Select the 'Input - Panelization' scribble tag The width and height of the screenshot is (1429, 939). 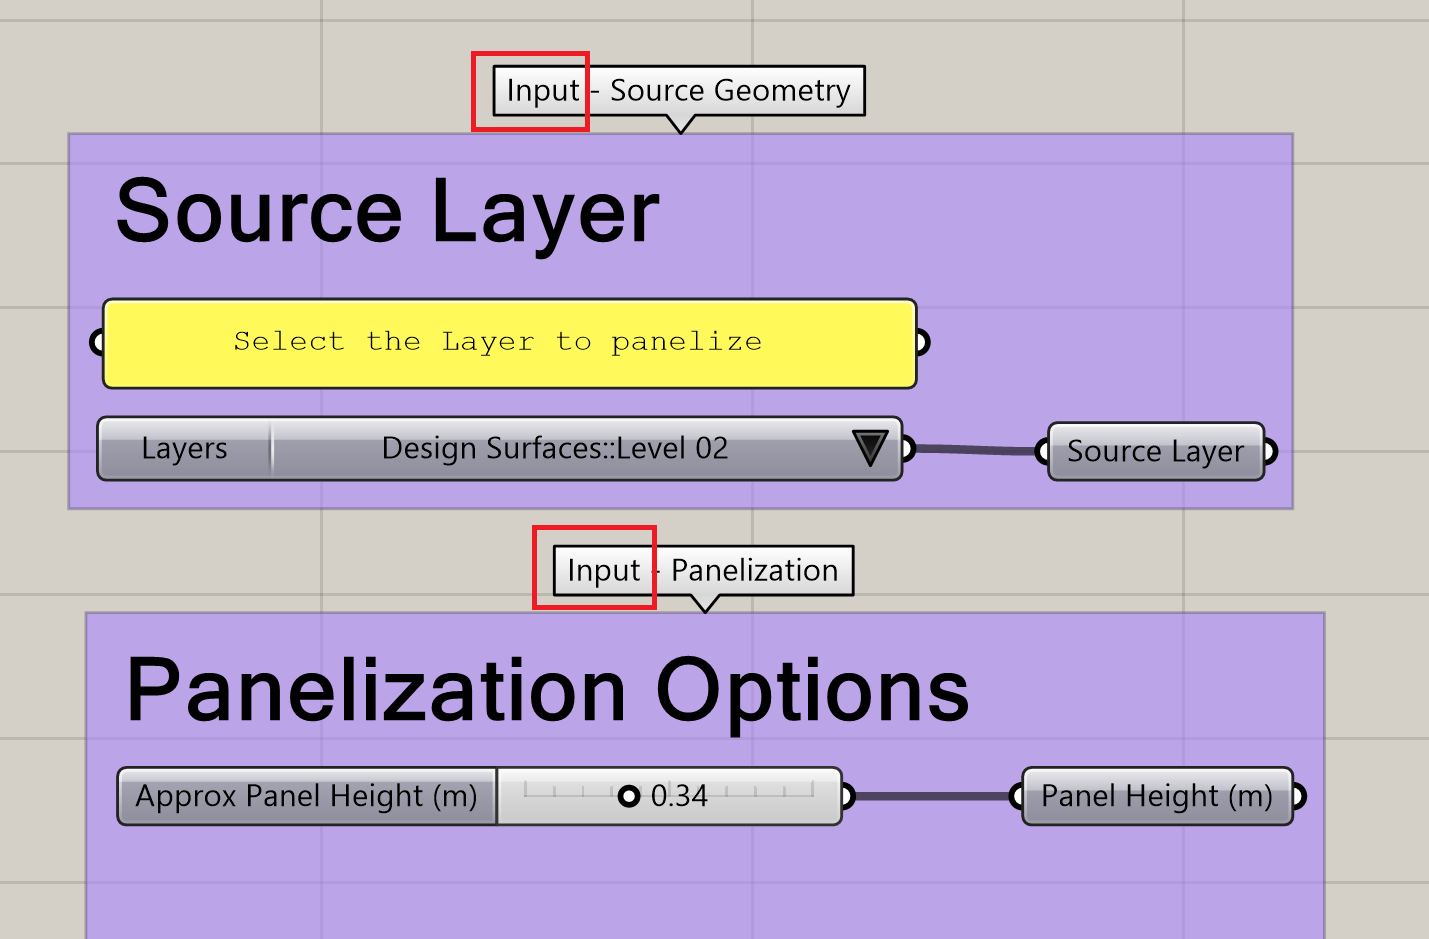pos(703,570)
